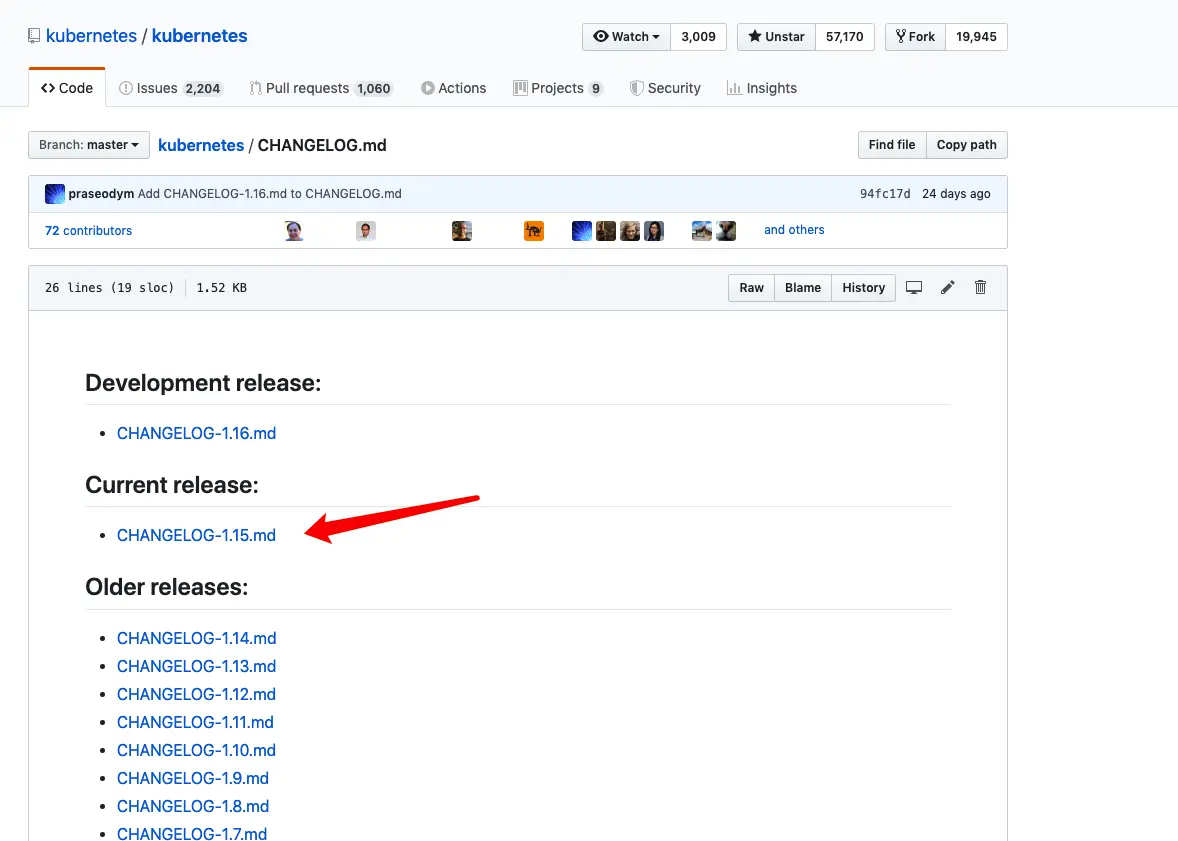The width and height of the screenshot is (1178, 841).
Task: Click the 'and others' contributors link
Action: click(x=794, y=230)
